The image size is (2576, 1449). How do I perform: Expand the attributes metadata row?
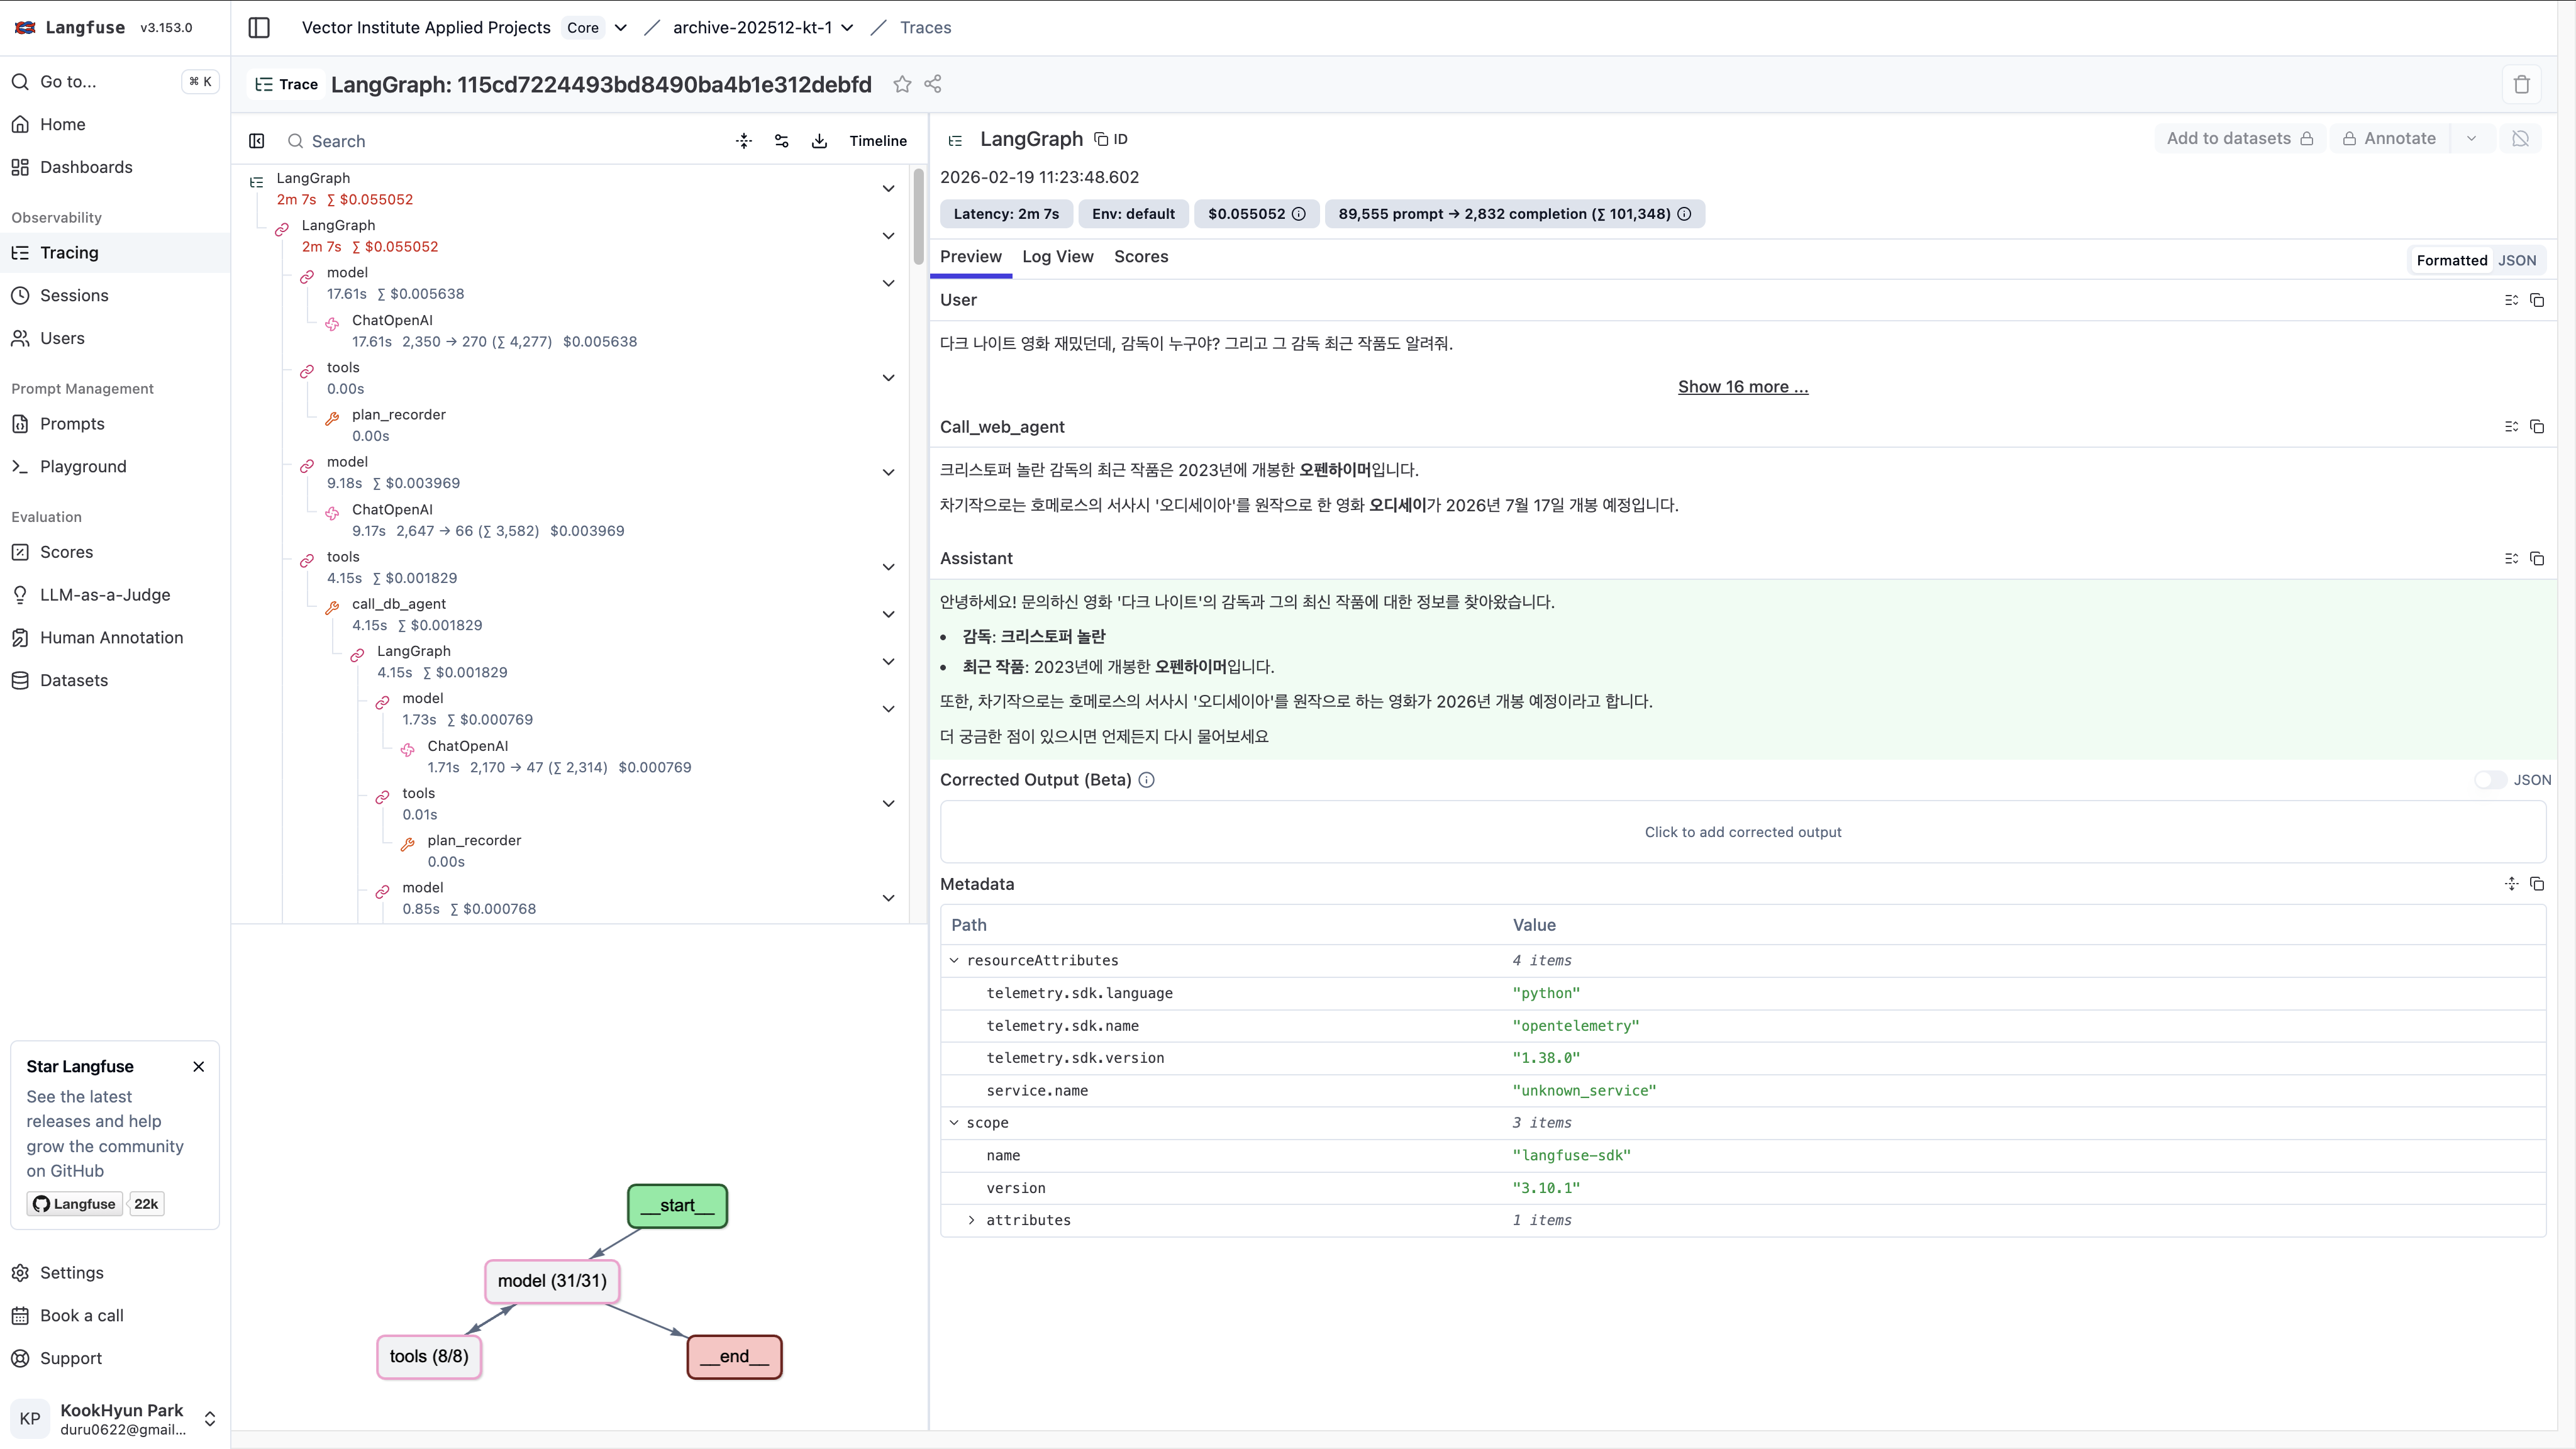[971, 1220]
